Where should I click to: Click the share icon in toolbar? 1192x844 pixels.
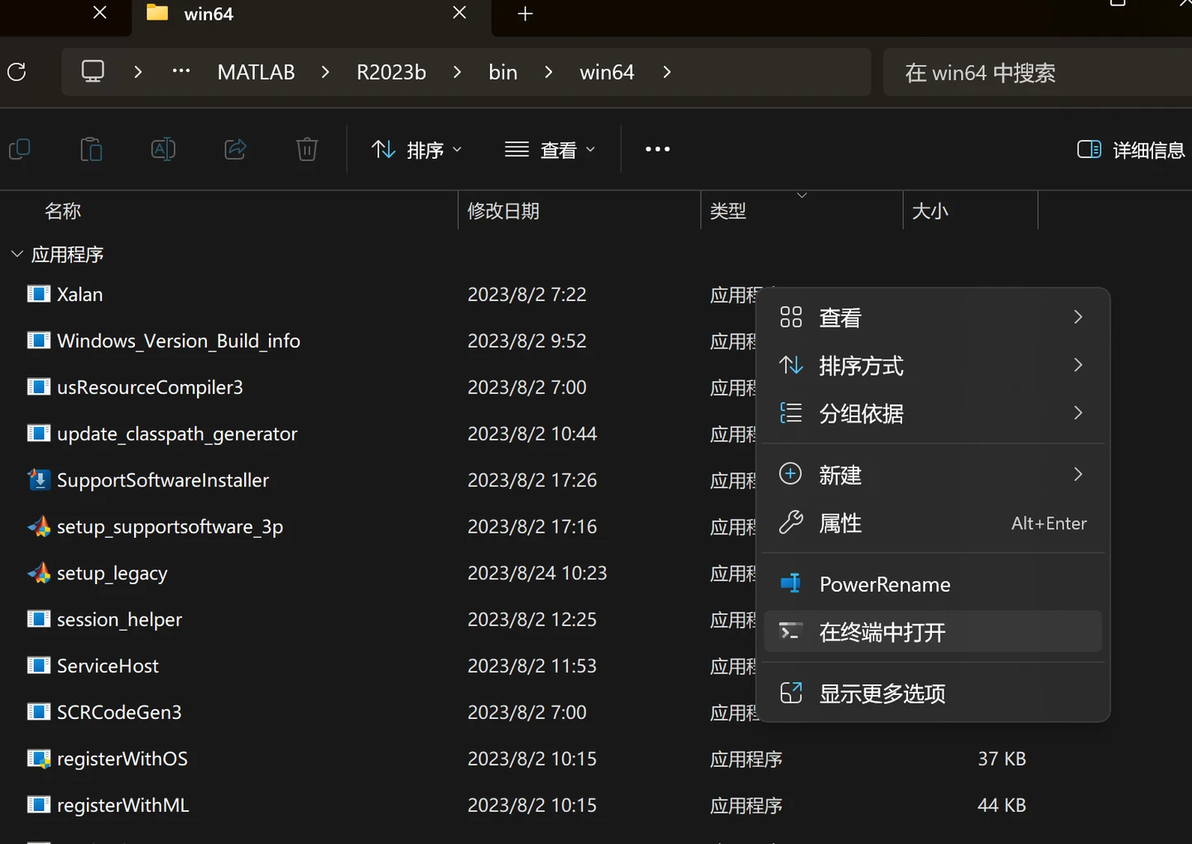(235, 149)
